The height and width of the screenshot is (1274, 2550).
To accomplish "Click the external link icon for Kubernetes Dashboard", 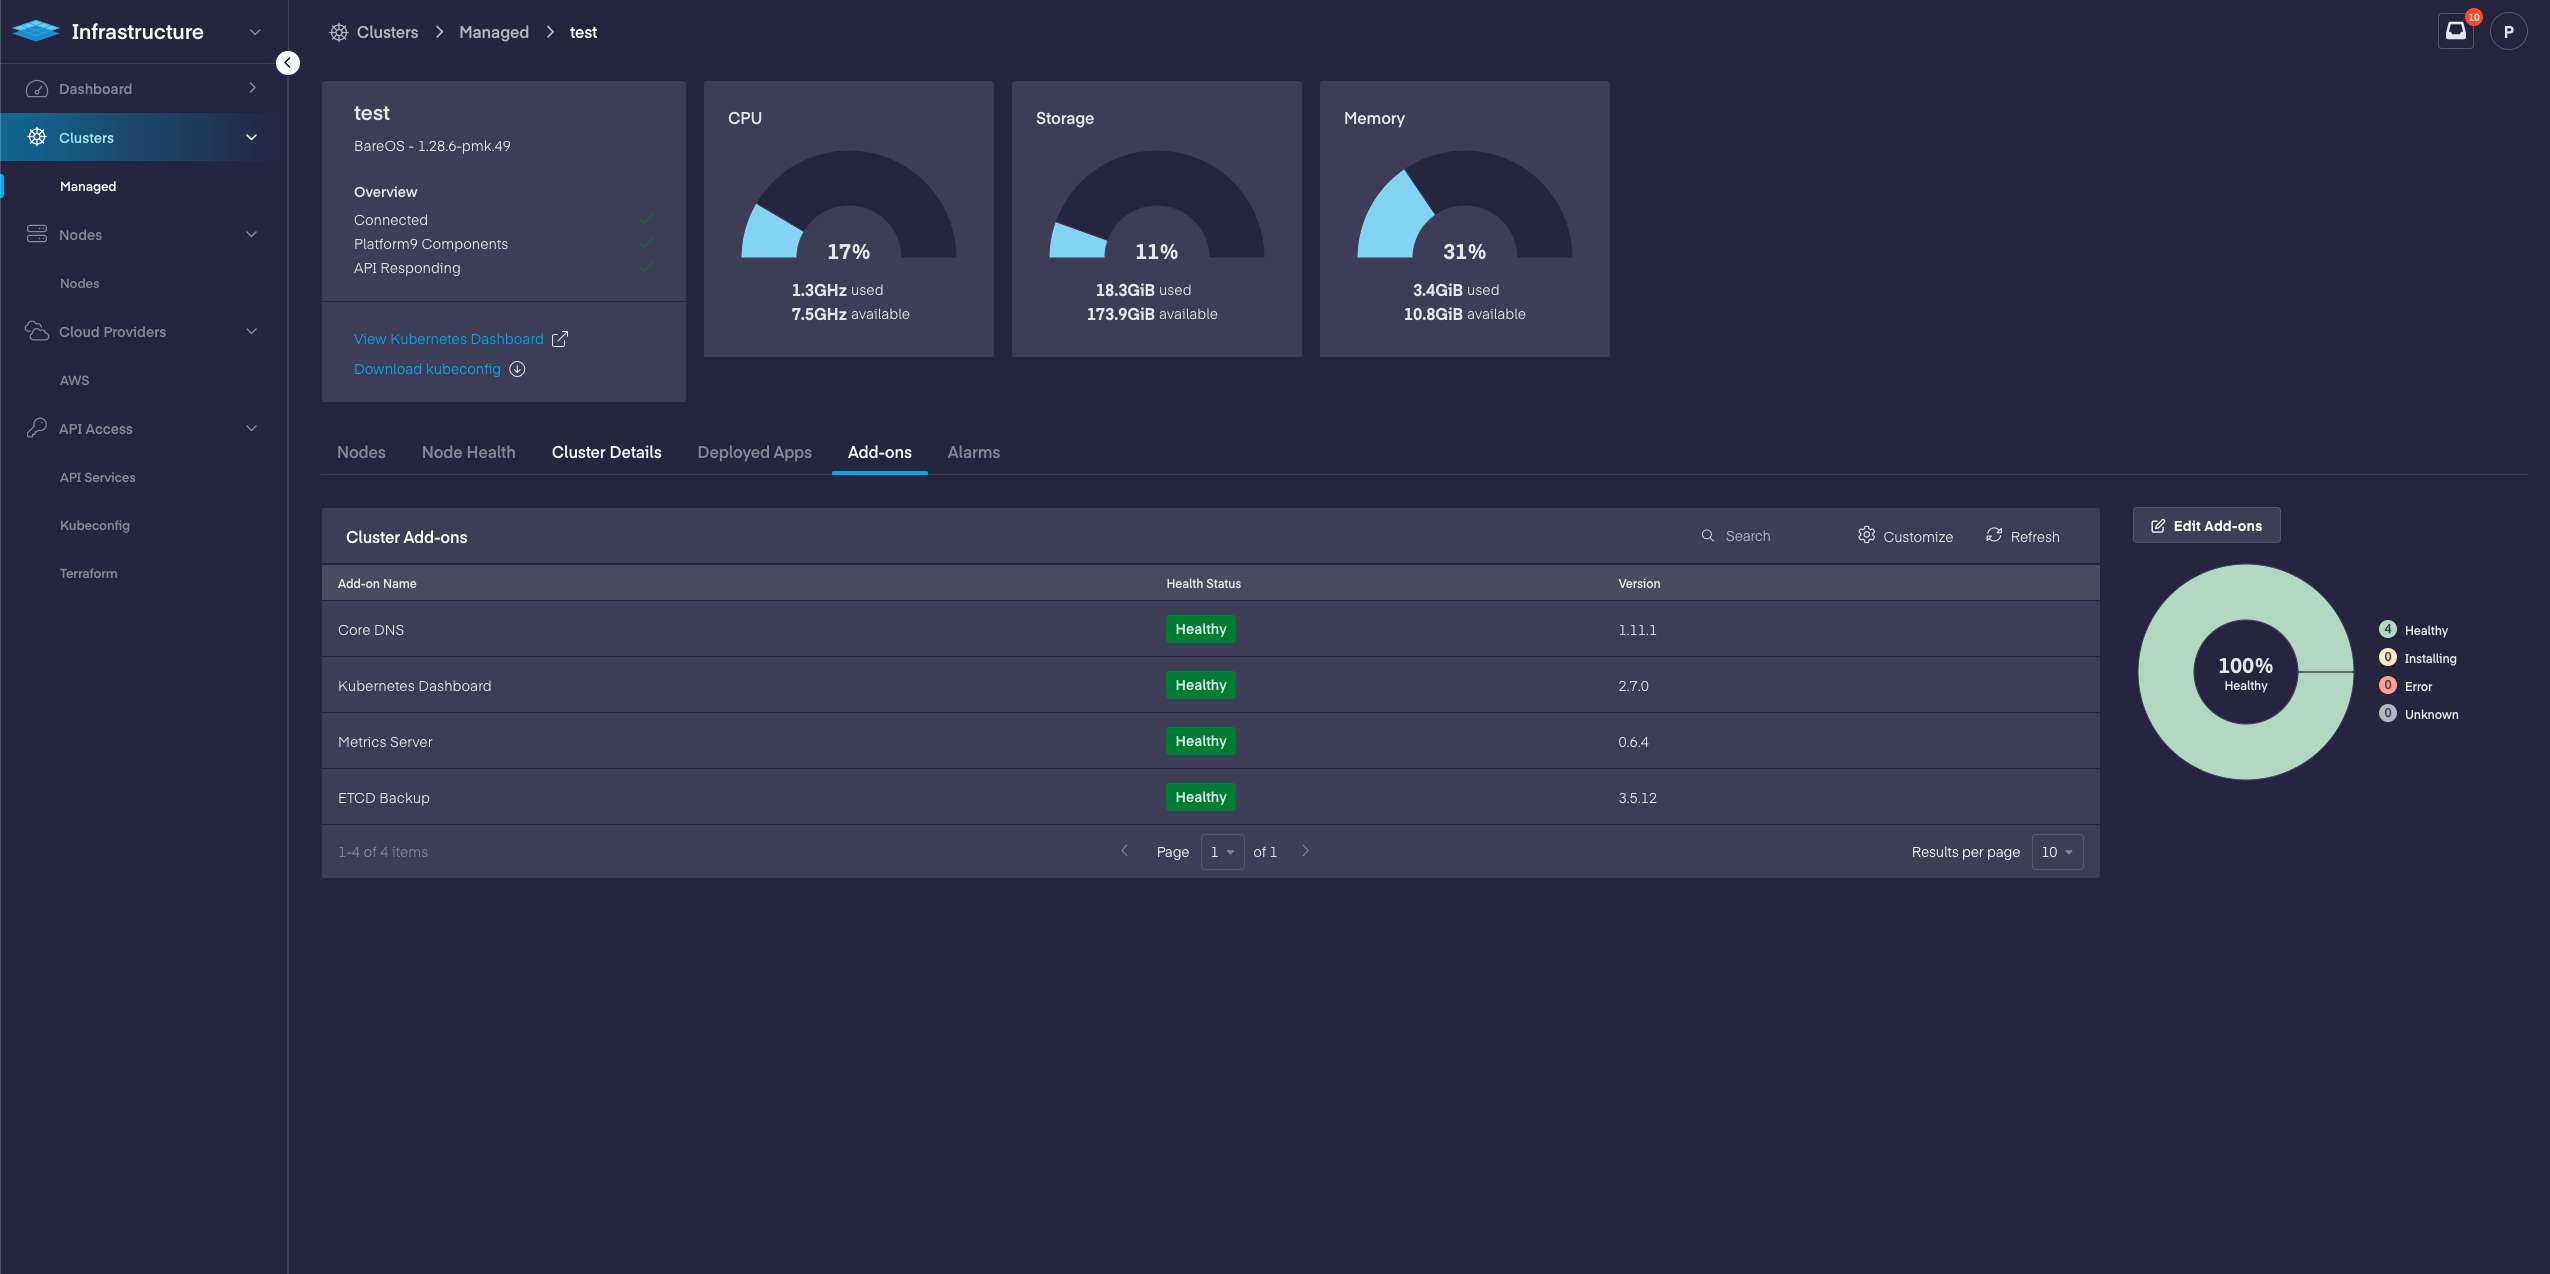I will click(560, 339).
